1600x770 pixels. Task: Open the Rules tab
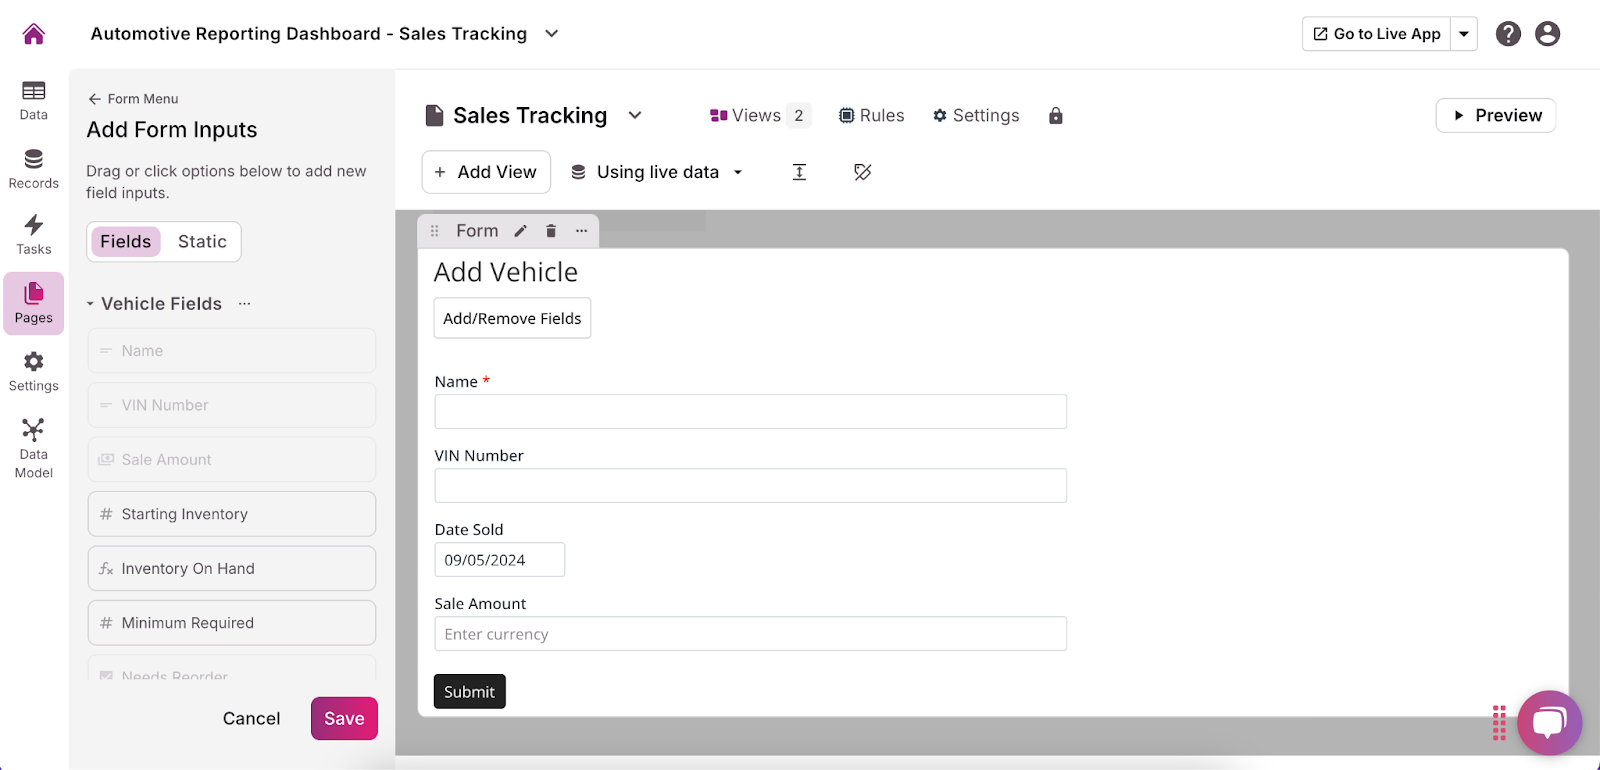tap(871, 116)
